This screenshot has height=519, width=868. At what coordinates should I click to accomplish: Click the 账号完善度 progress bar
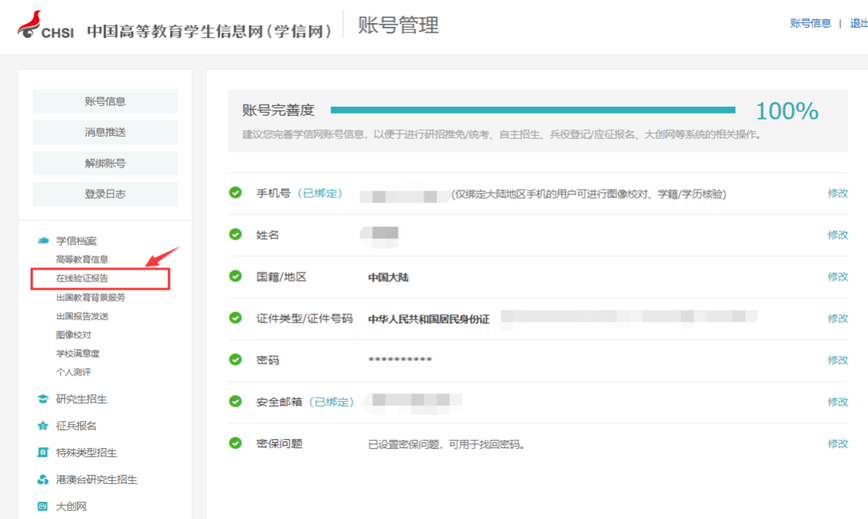coord(533,110)
